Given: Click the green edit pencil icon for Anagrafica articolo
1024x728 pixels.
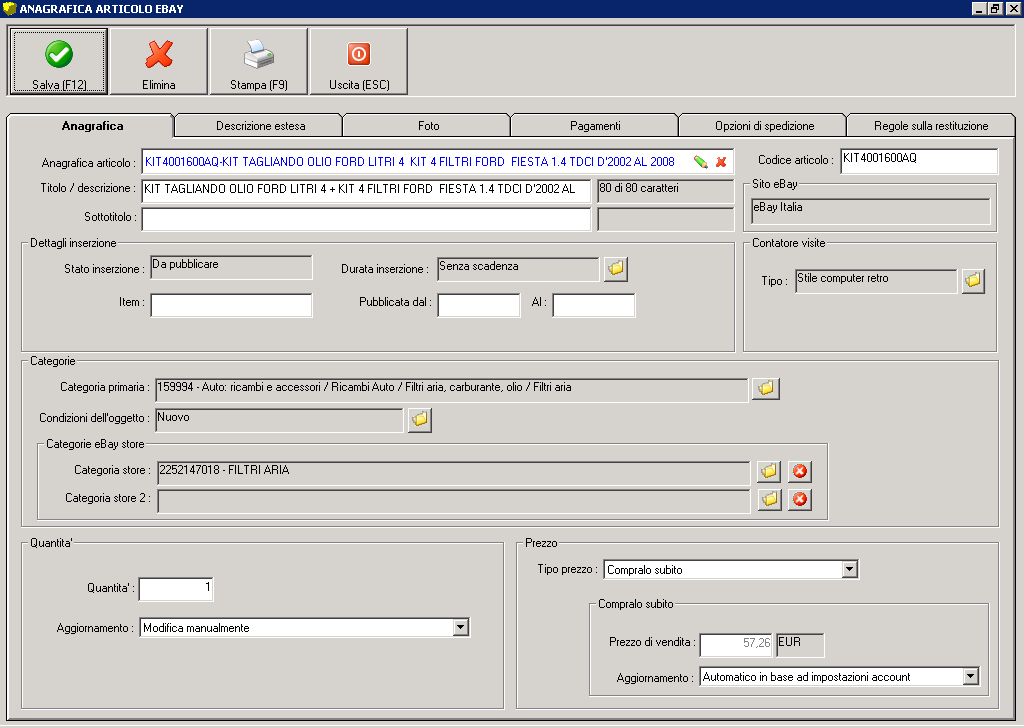Looking at the screenshot, I should [x=701, y=162].
